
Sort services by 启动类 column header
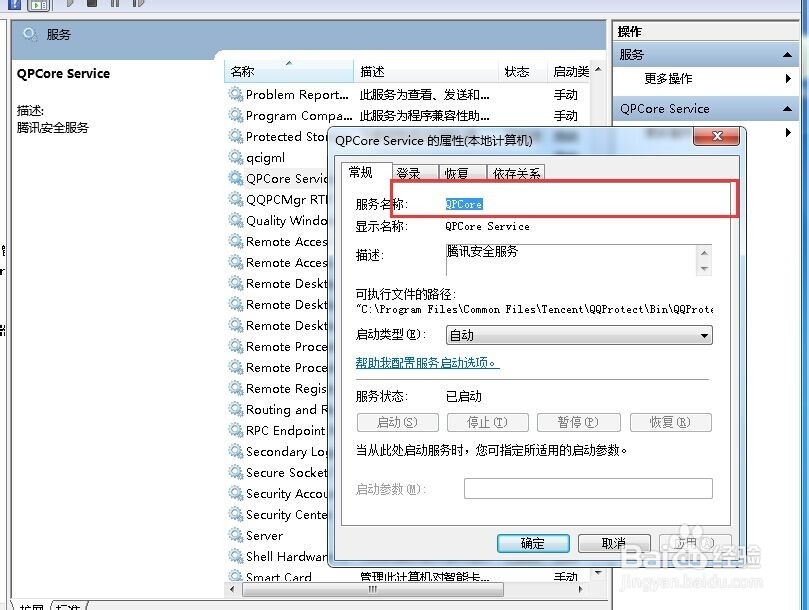point(570,72)
